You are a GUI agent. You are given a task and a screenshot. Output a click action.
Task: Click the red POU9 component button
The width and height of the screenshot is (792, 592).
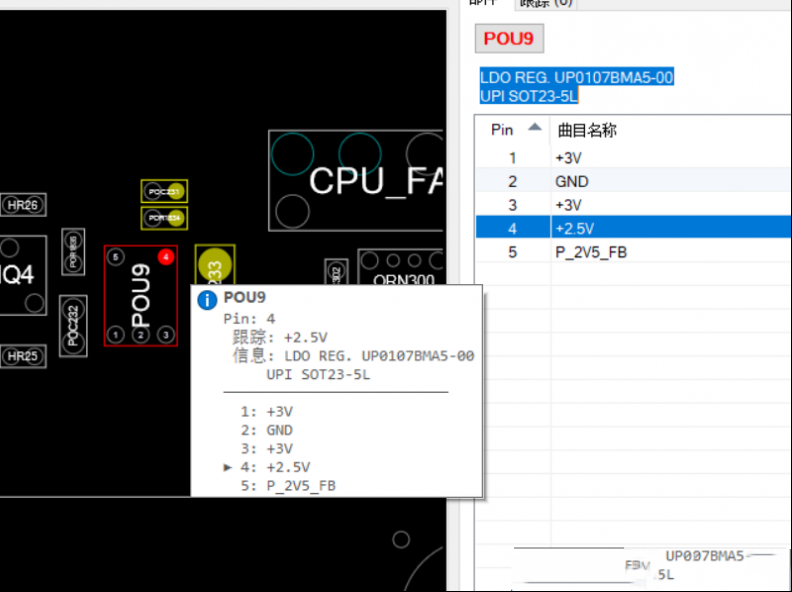(509, 38)
